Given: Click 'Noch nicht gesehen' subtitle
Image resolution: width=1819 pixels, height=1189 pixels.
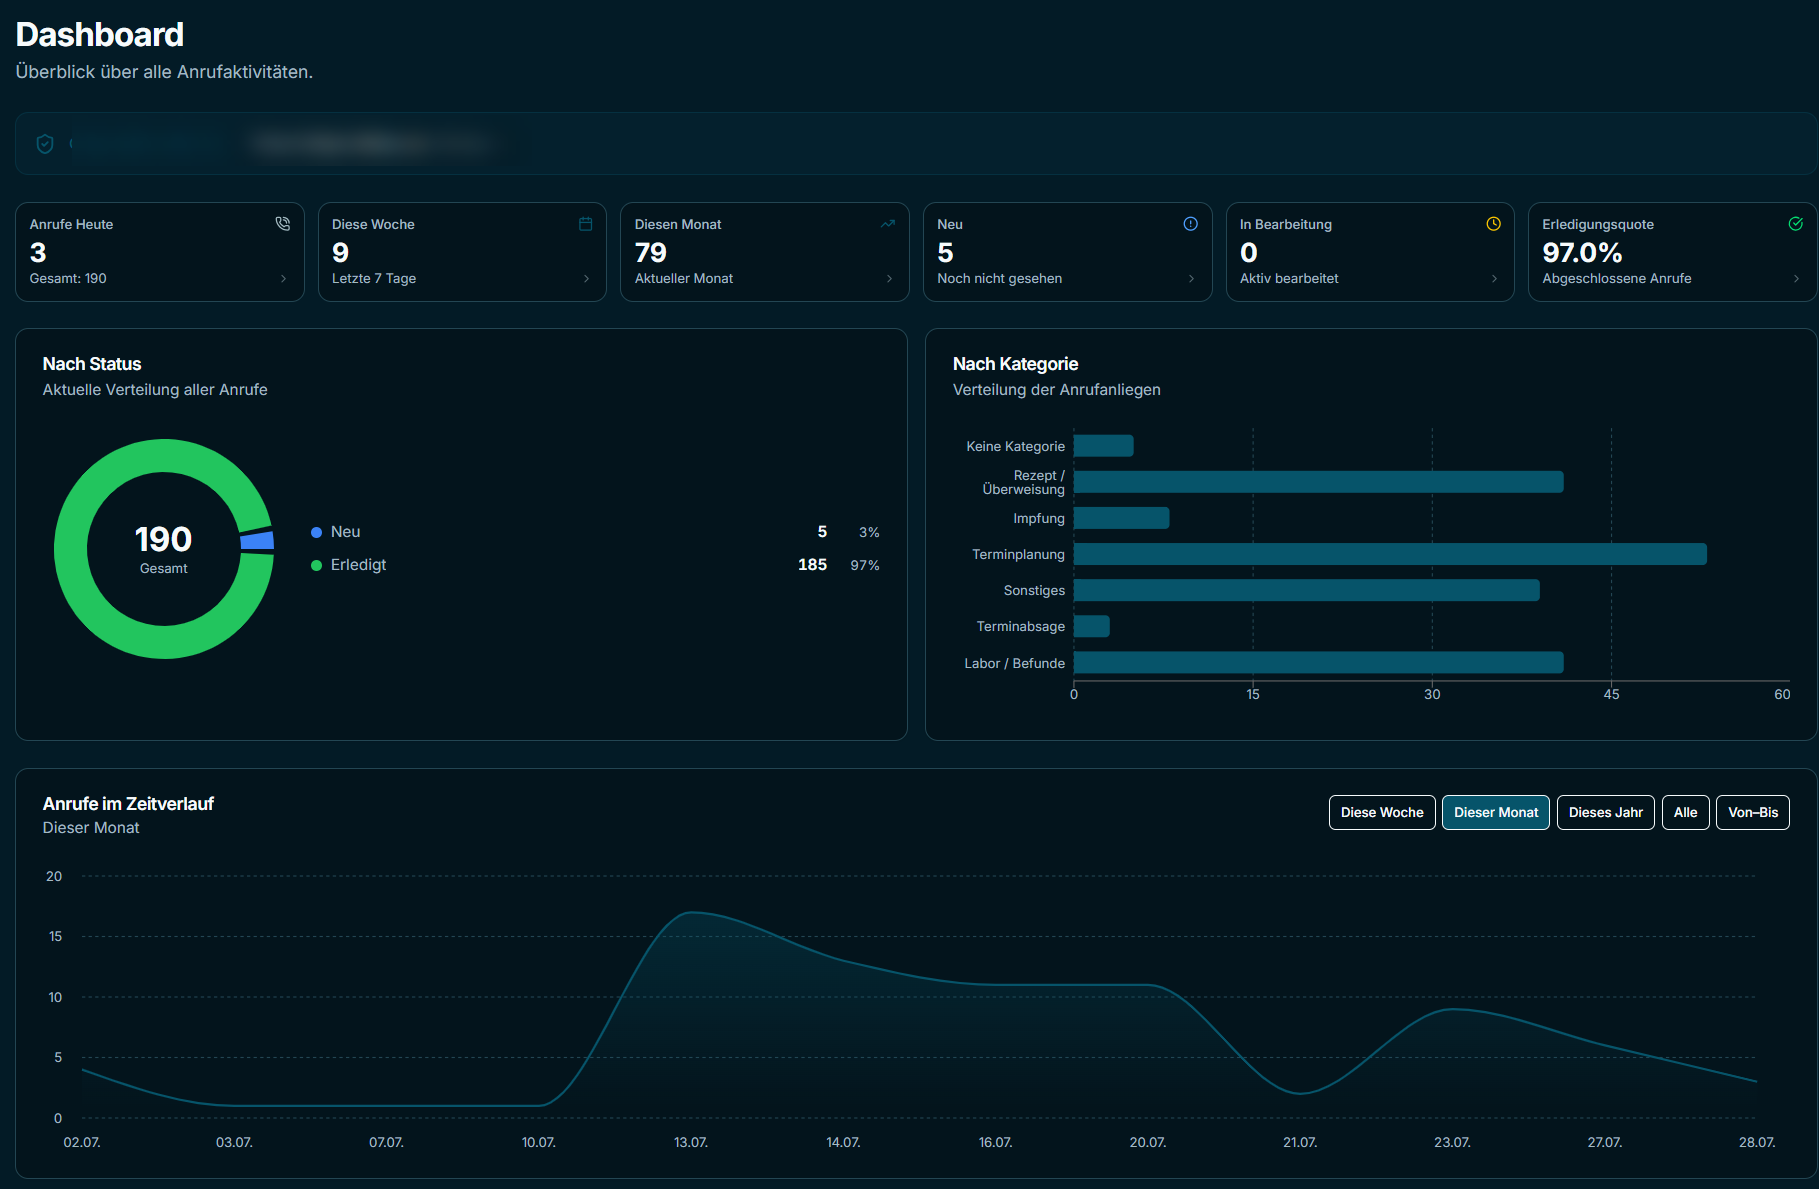Looking at the screenshot, I should [x=999, y=279].
